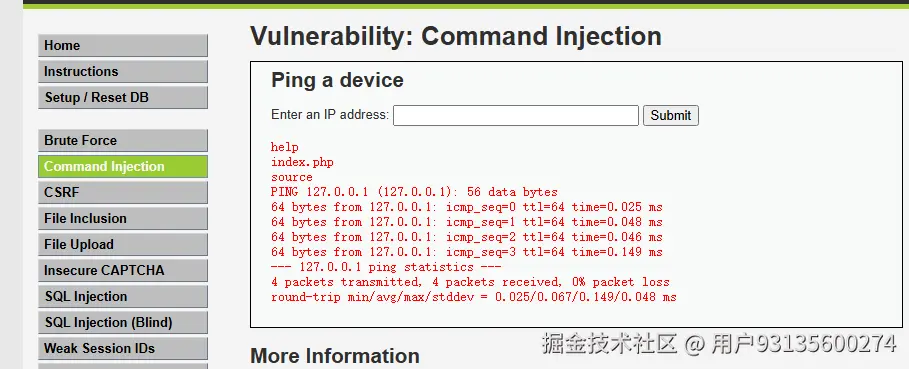Click the Submit button
Viewport: 909px width, 369px height.
point(671,115)
